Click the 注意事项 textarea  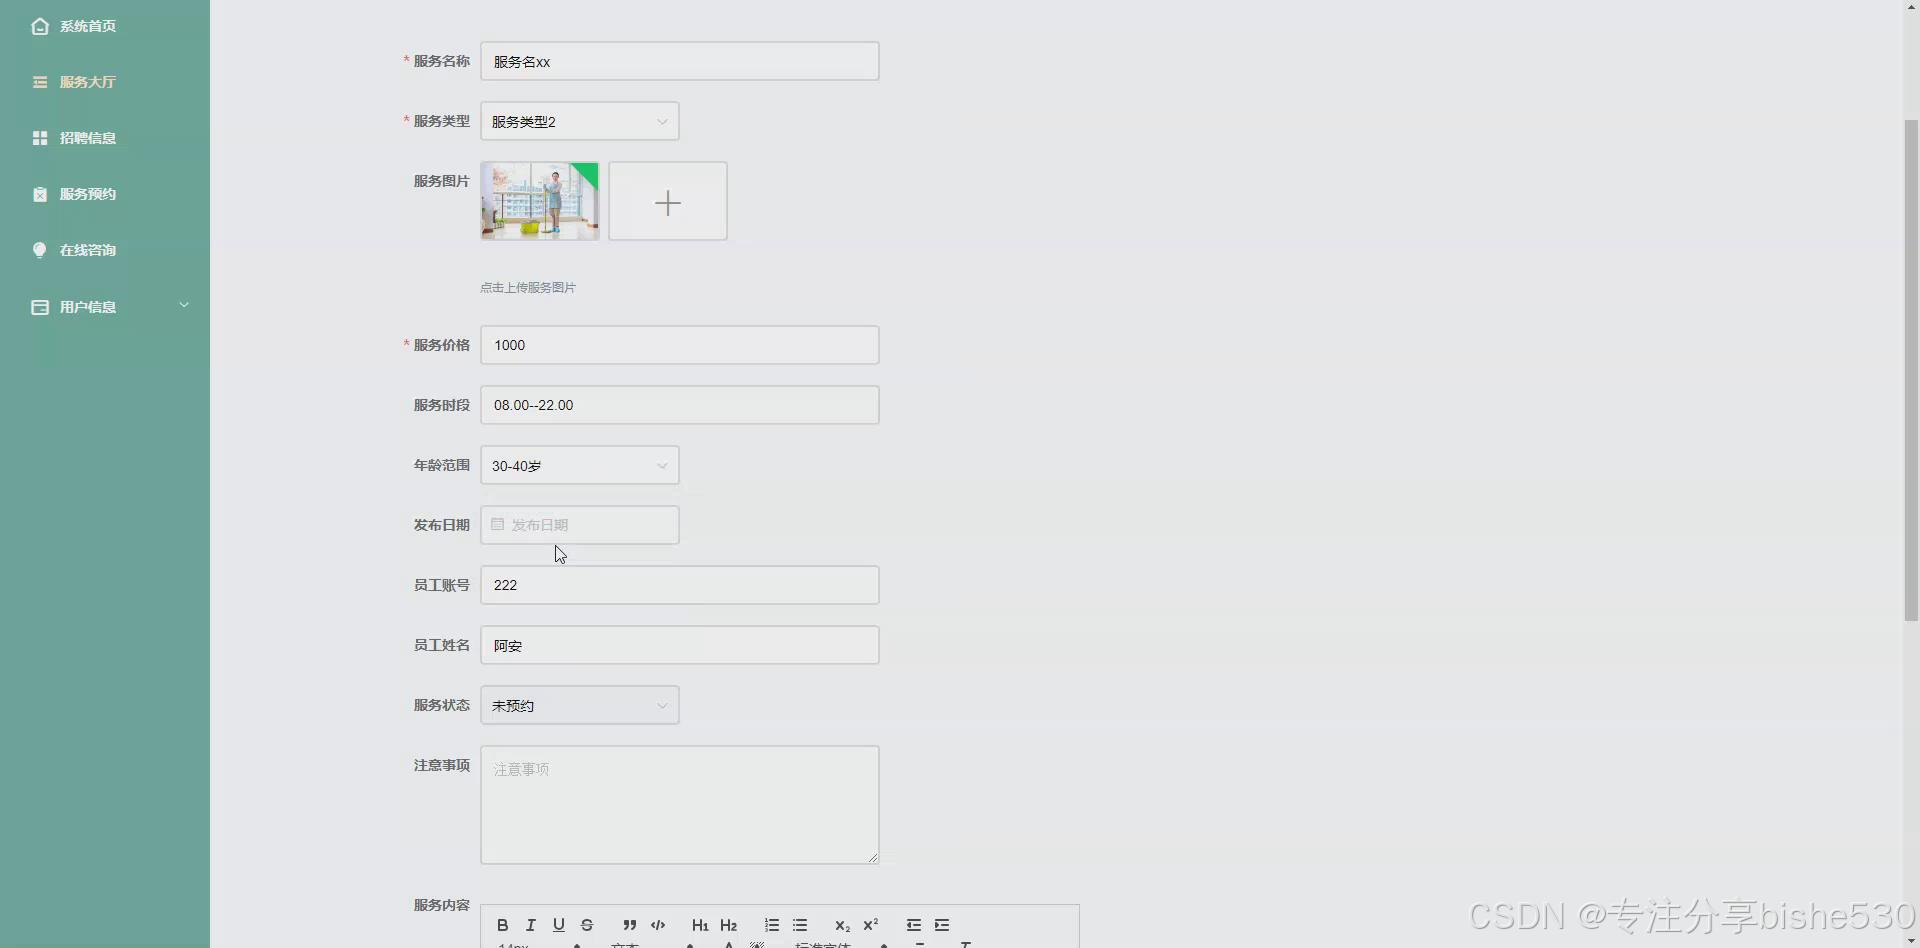pyautogui.click(x=680, y=805)
